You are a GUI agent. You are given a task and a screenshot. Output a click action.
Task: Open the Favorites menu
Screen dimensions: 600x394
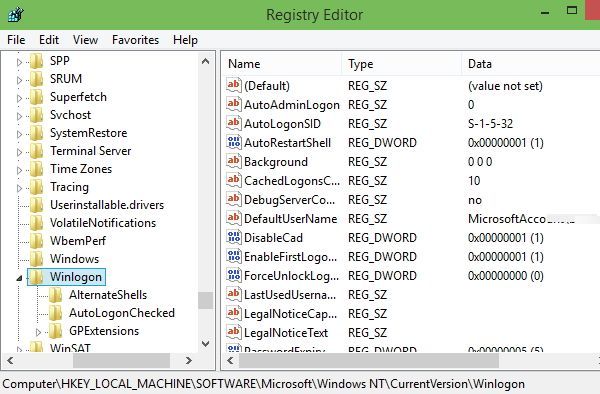click(135, 40)
